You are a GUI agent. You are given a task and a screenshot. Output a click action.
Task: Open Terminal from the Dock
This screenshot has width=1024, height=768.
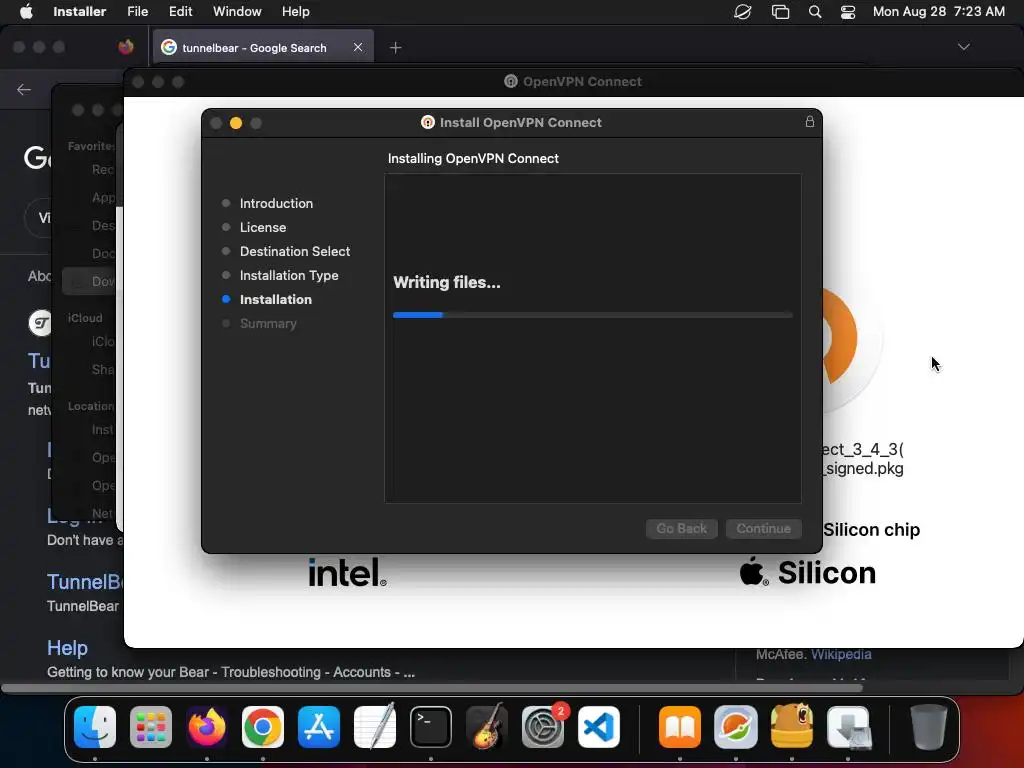coord(430,726)
